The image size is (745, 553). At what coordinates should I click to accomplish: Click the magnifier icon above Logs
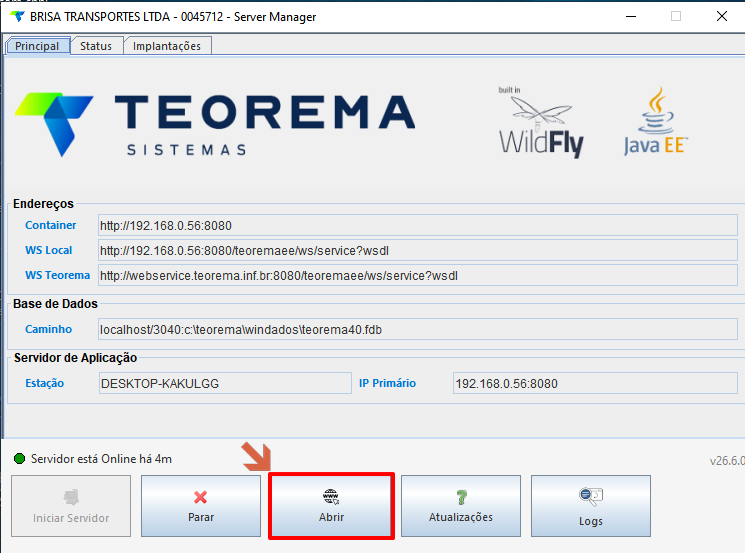point(591,497)
